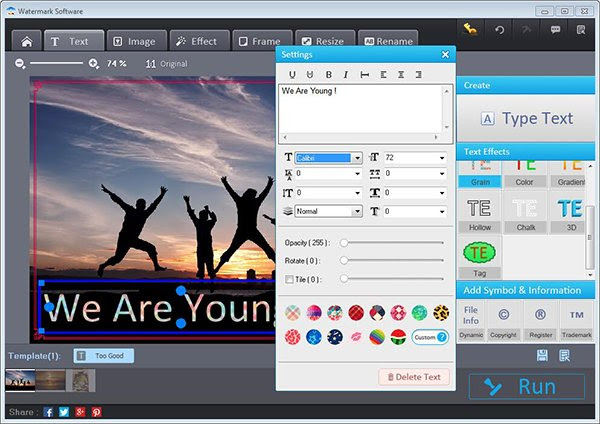The width and height of the screenshot is (600, 424).
Task: Align text center
Action: [401, 75]
